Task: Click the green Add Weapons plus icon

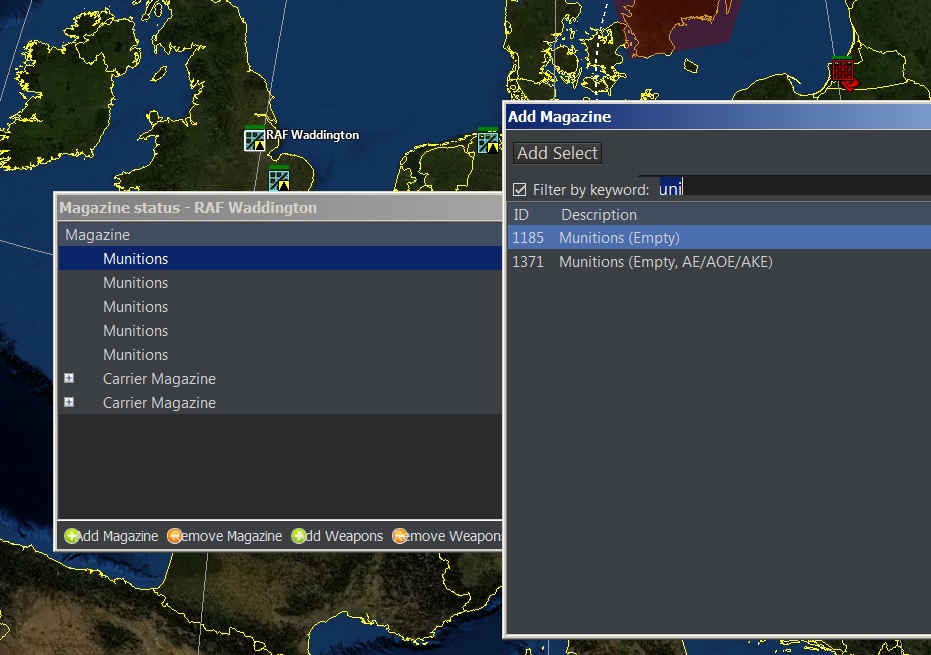Action: click(299, 536)
